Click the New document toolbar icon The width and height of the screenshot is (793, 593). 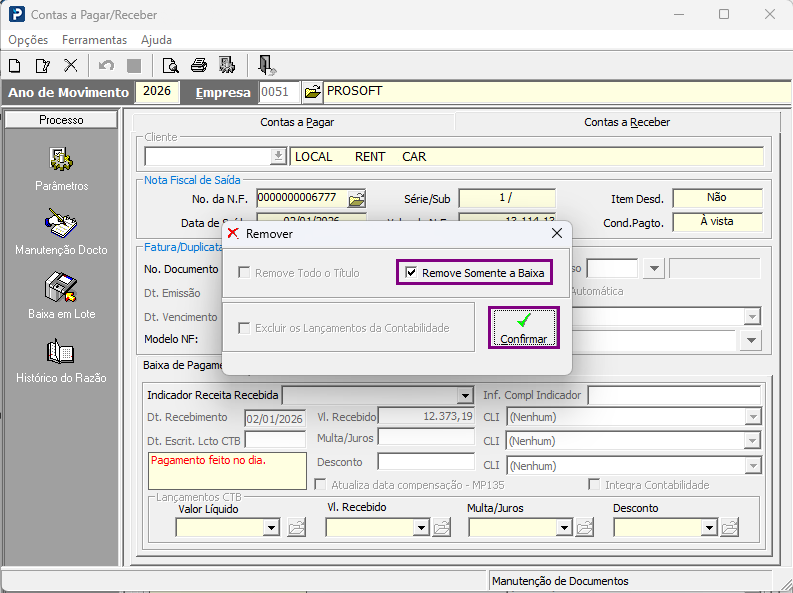tap(15, 66)
